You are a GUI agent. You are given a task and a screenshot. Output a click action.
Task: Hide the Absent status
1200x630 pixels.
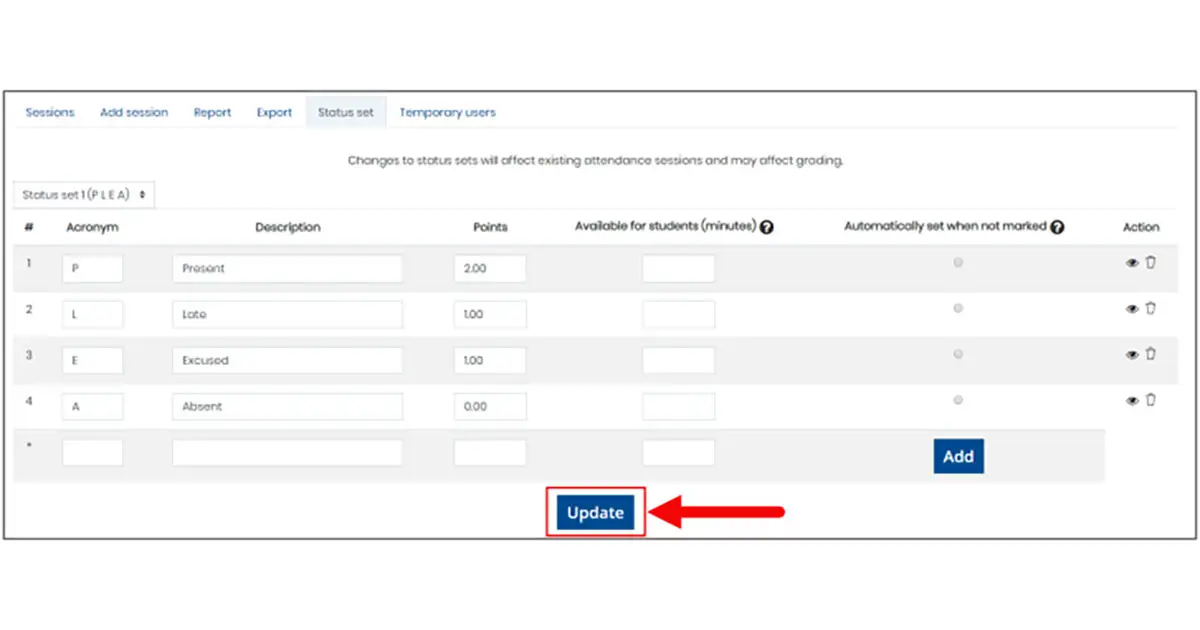tap(1131, 400)
